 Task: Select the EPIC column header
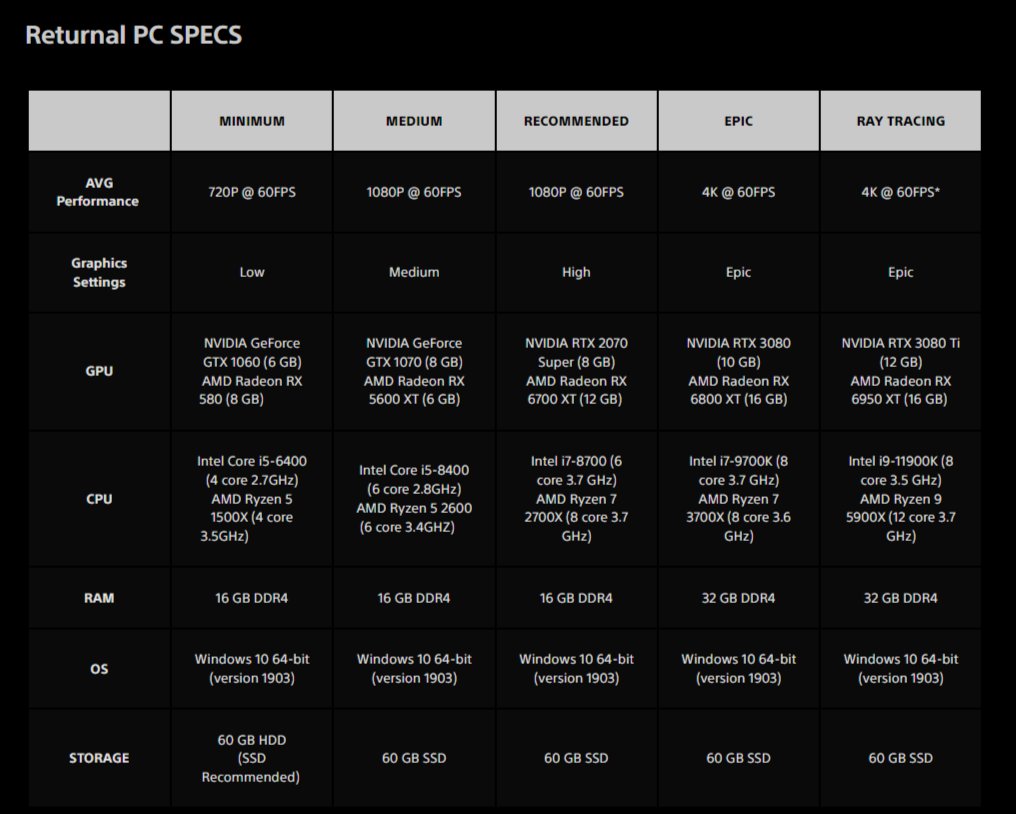click(739, 121)
